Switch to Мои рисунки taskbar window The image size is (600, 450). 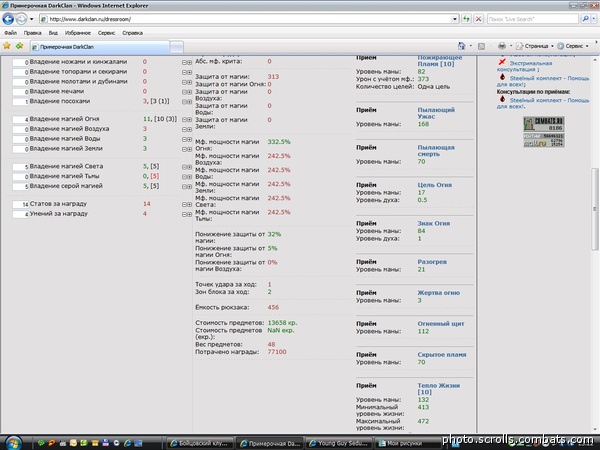(x=407, y=443)
